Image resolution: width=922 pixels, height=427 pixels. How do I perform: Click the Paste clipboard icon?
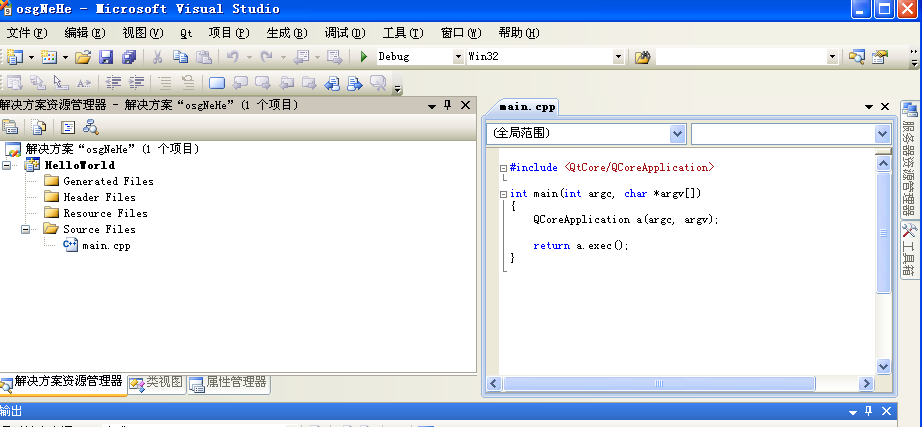[203, 57]
